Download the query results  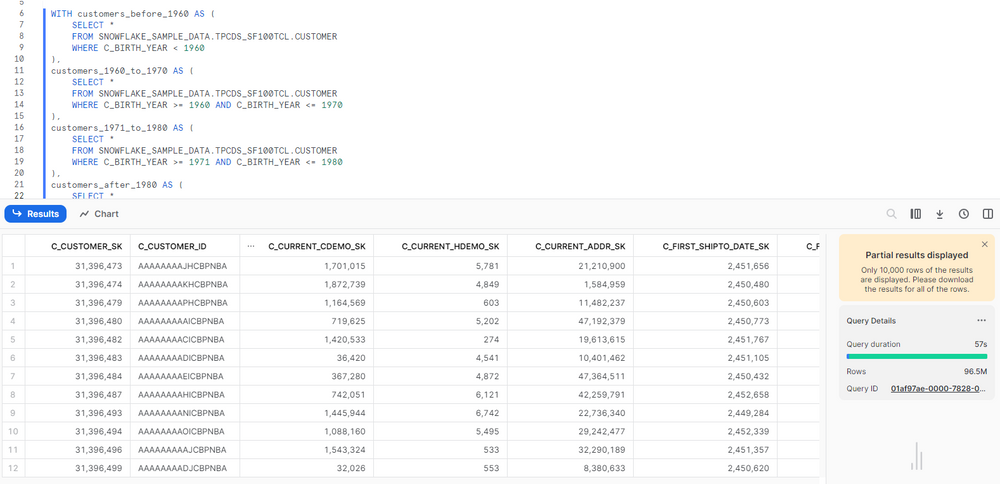(940, 214)
